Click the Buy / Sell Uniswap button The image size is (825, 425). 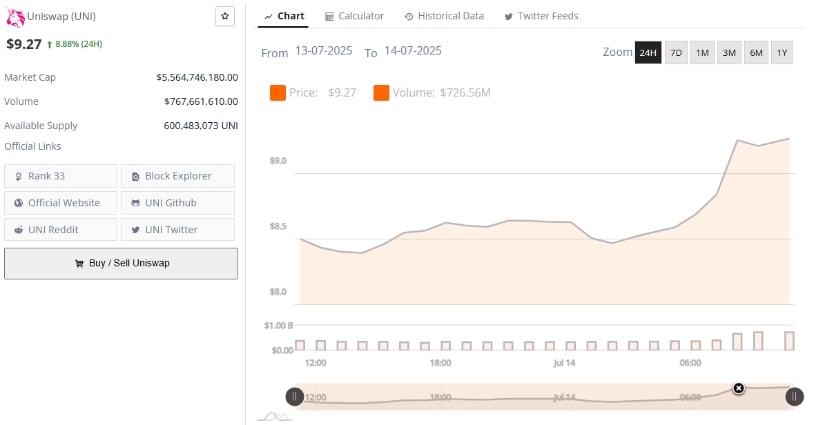[121, 264]
